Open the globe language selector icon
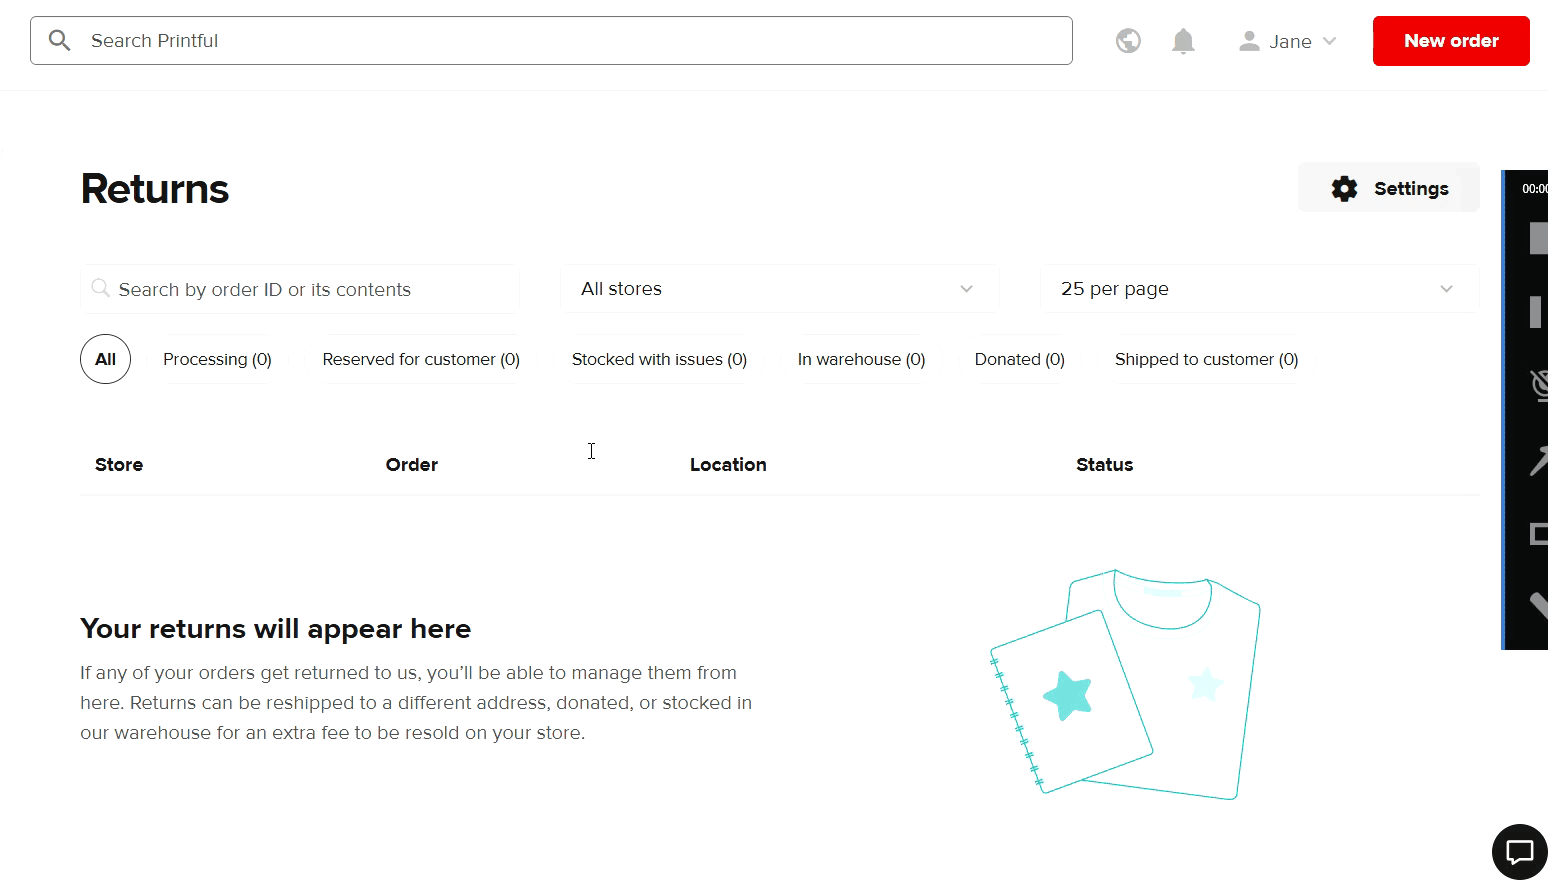This screenshot has height=890, width=1548. click(1128, 41)
